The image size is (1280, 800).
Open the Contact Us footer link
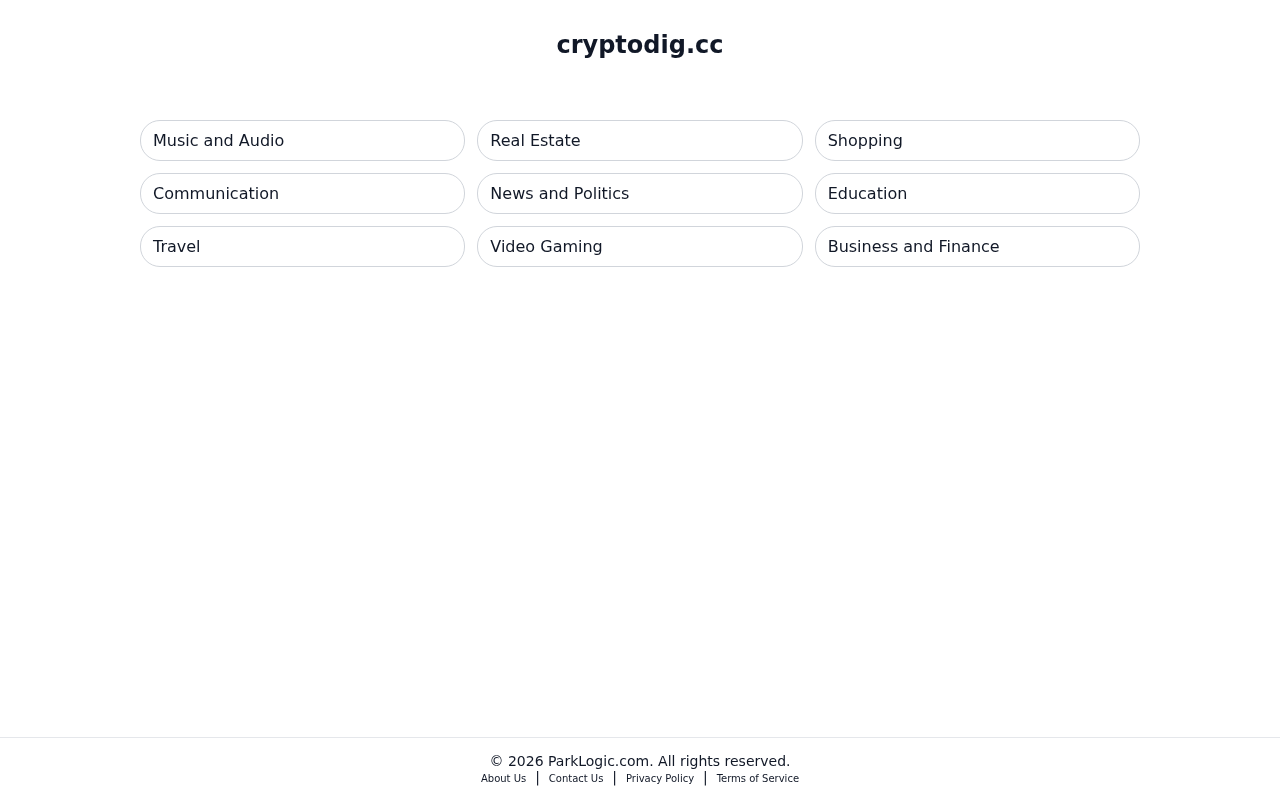point(576,779)
